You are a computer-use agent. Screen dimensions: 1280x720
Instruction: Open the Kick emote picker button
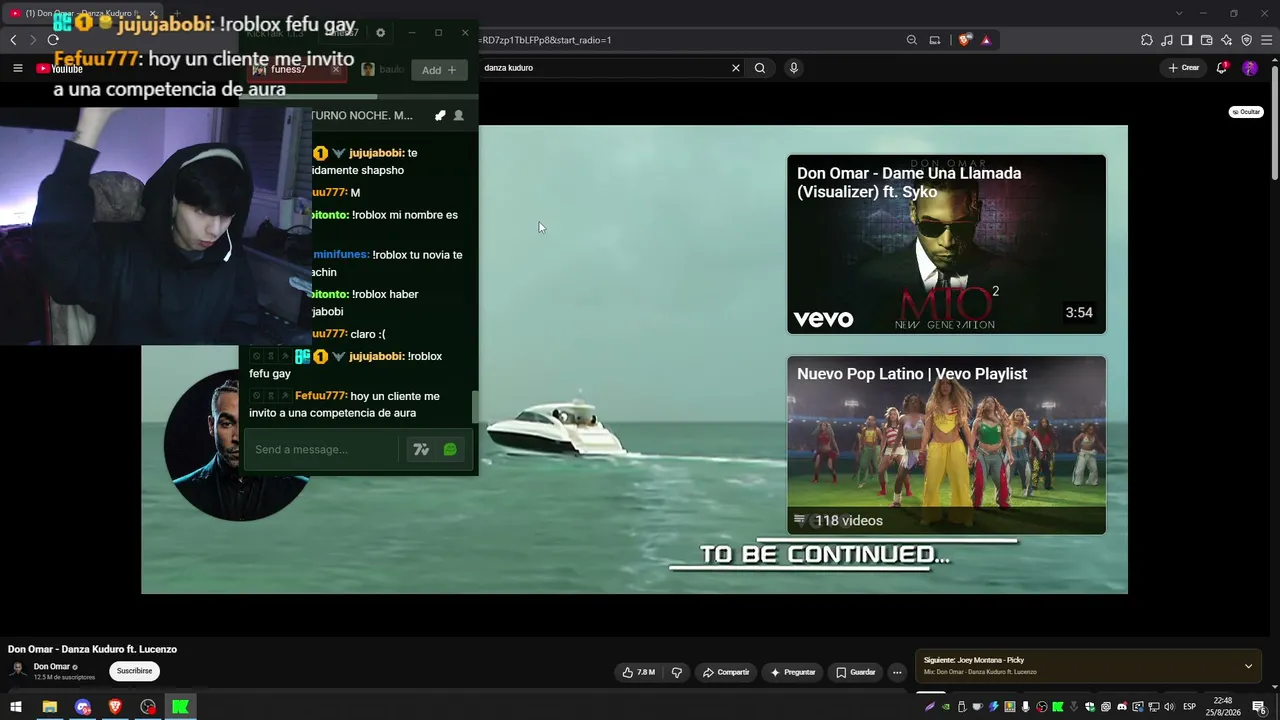(x=450, y=450)
